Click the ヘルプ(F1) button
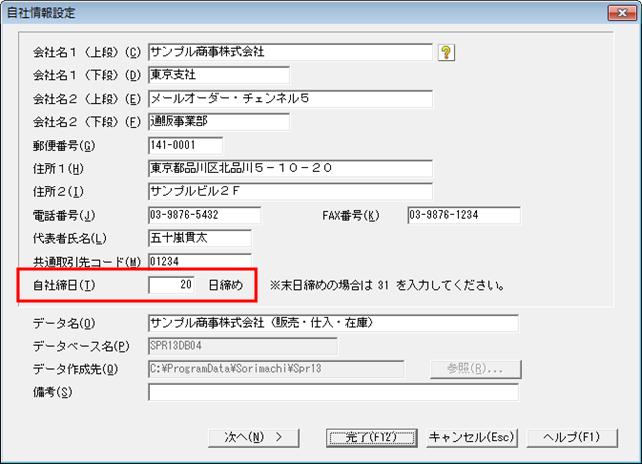The height and width of the screenshot is (464, 642). coord(572,438)
